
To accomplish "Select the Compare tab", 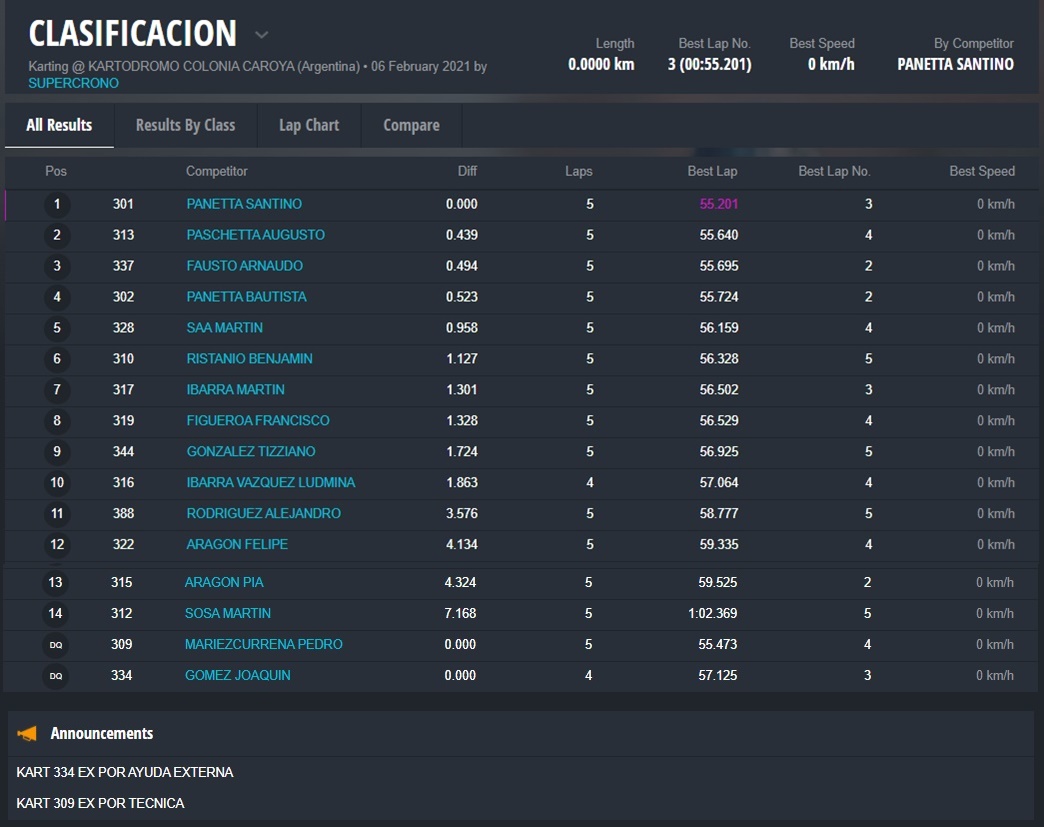I will click(411, 125).
